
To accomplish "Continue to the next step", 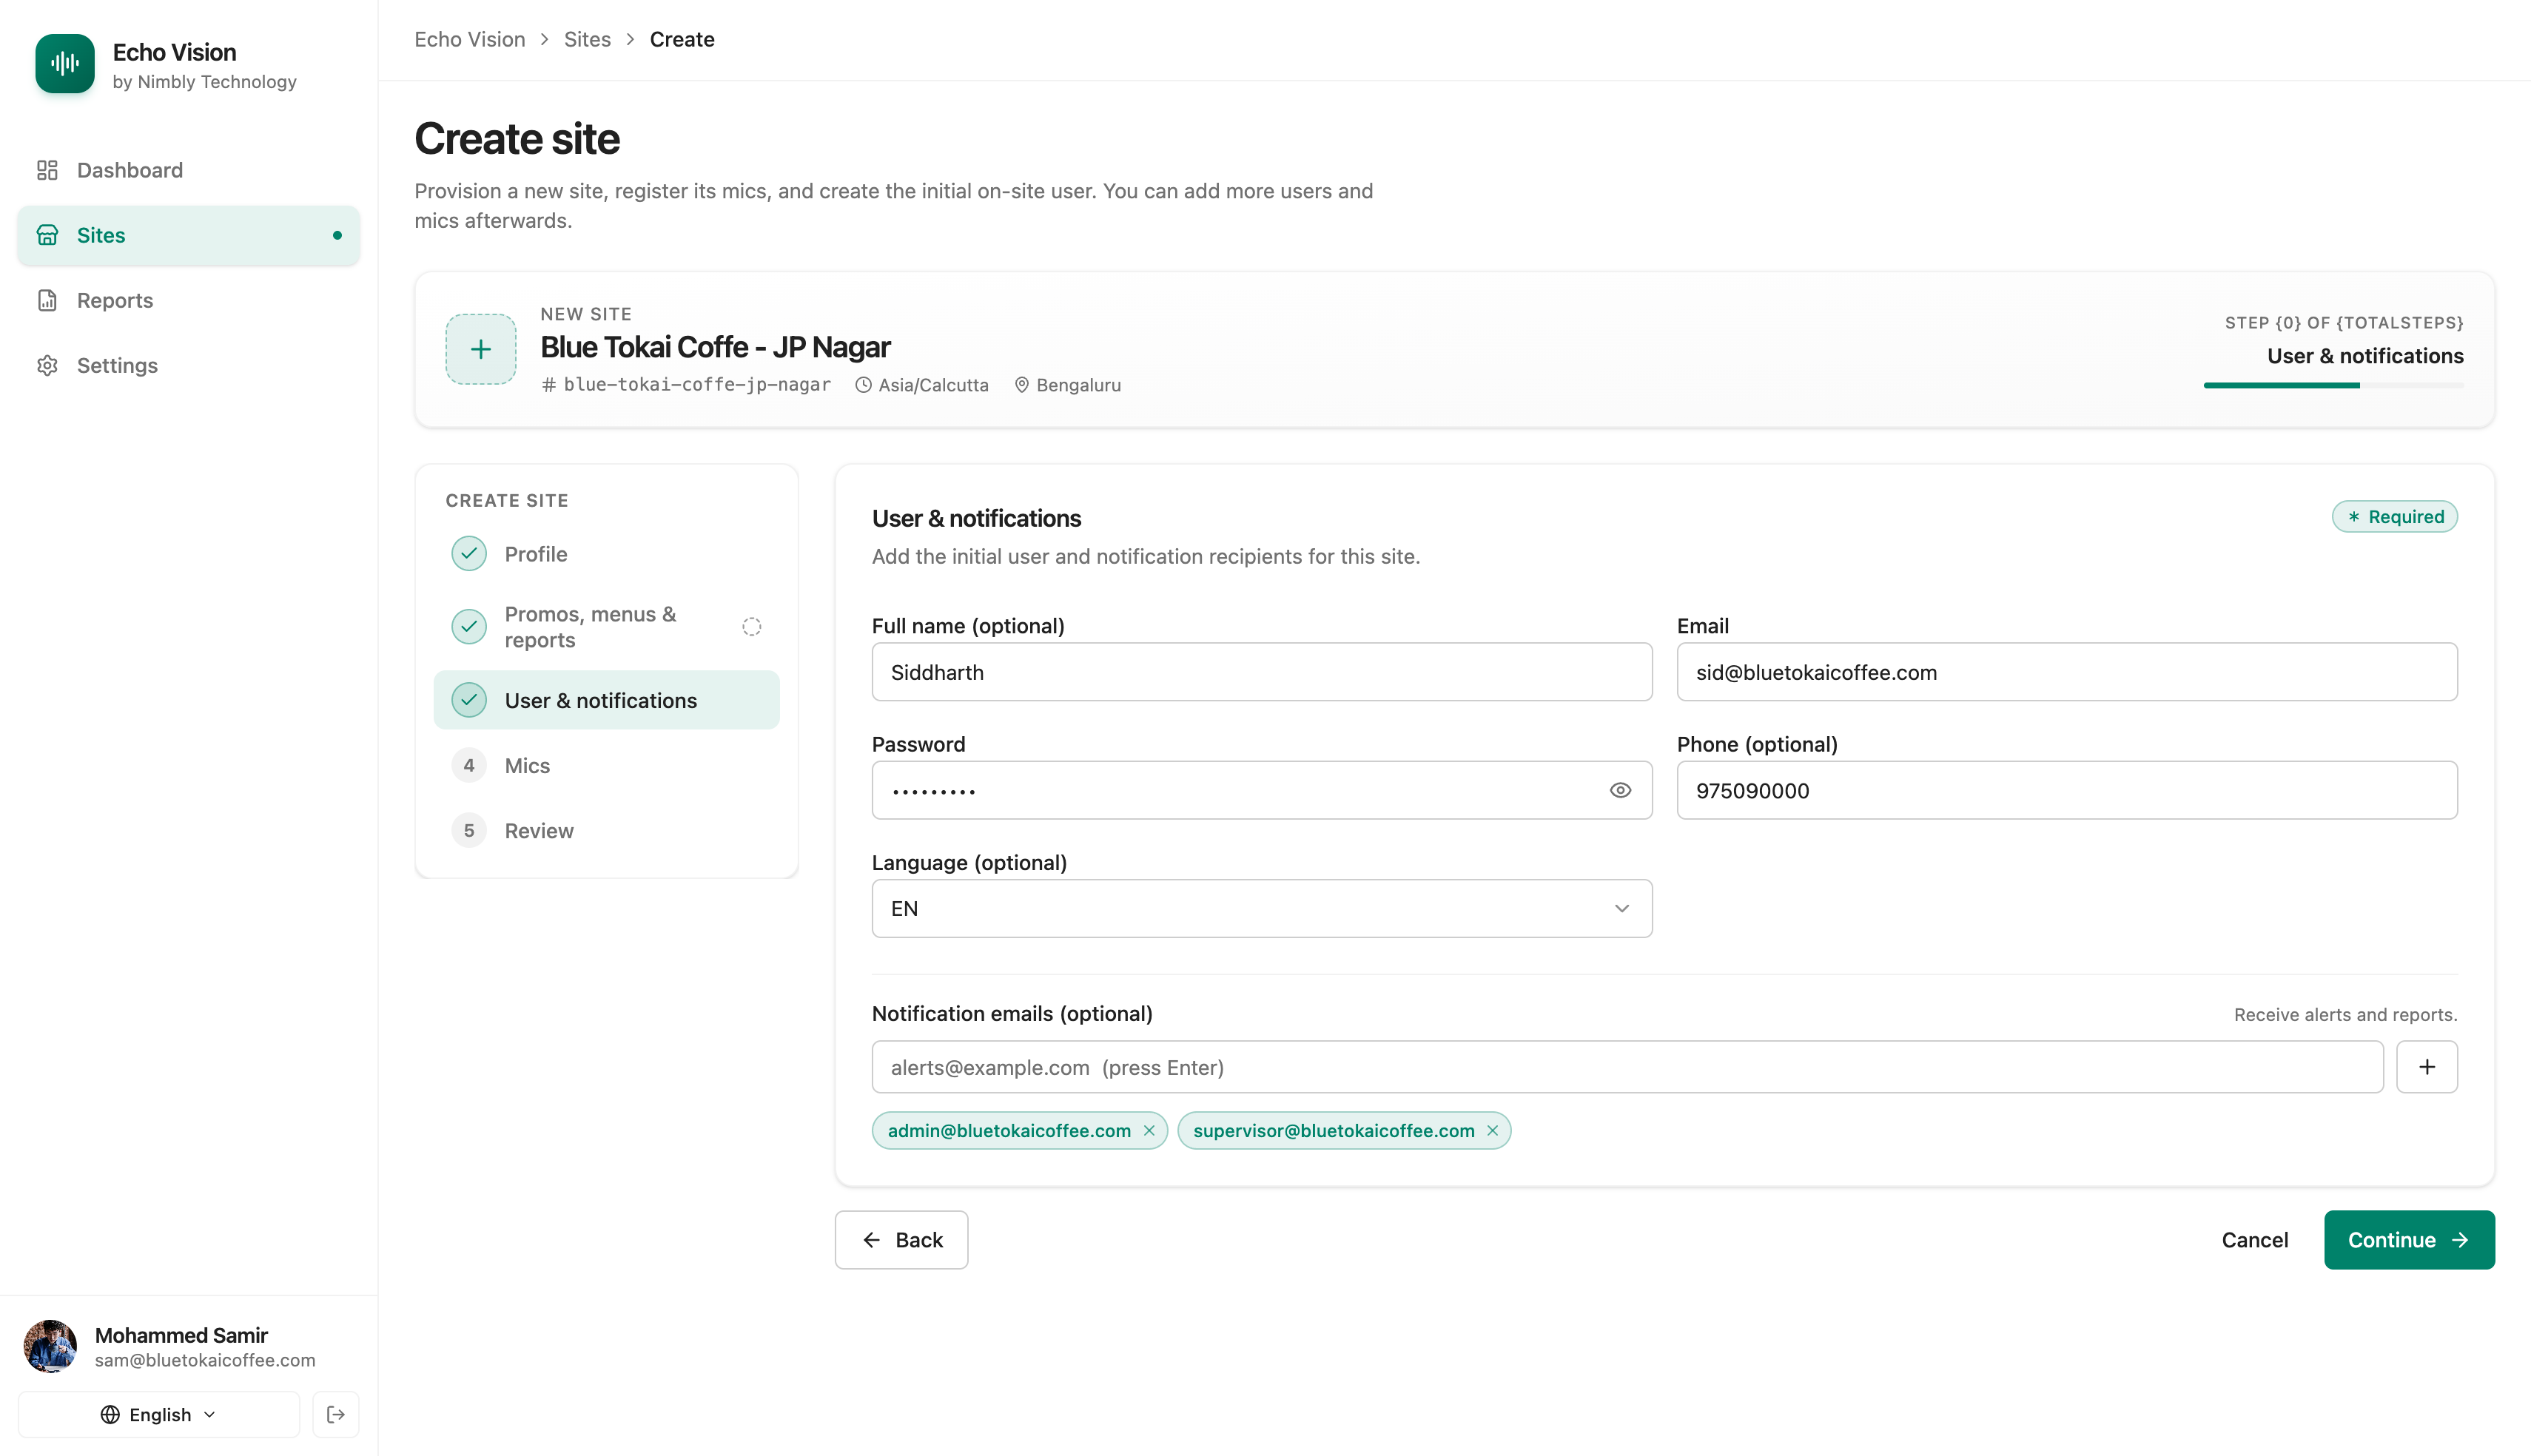I will tap(2409, 1240).
